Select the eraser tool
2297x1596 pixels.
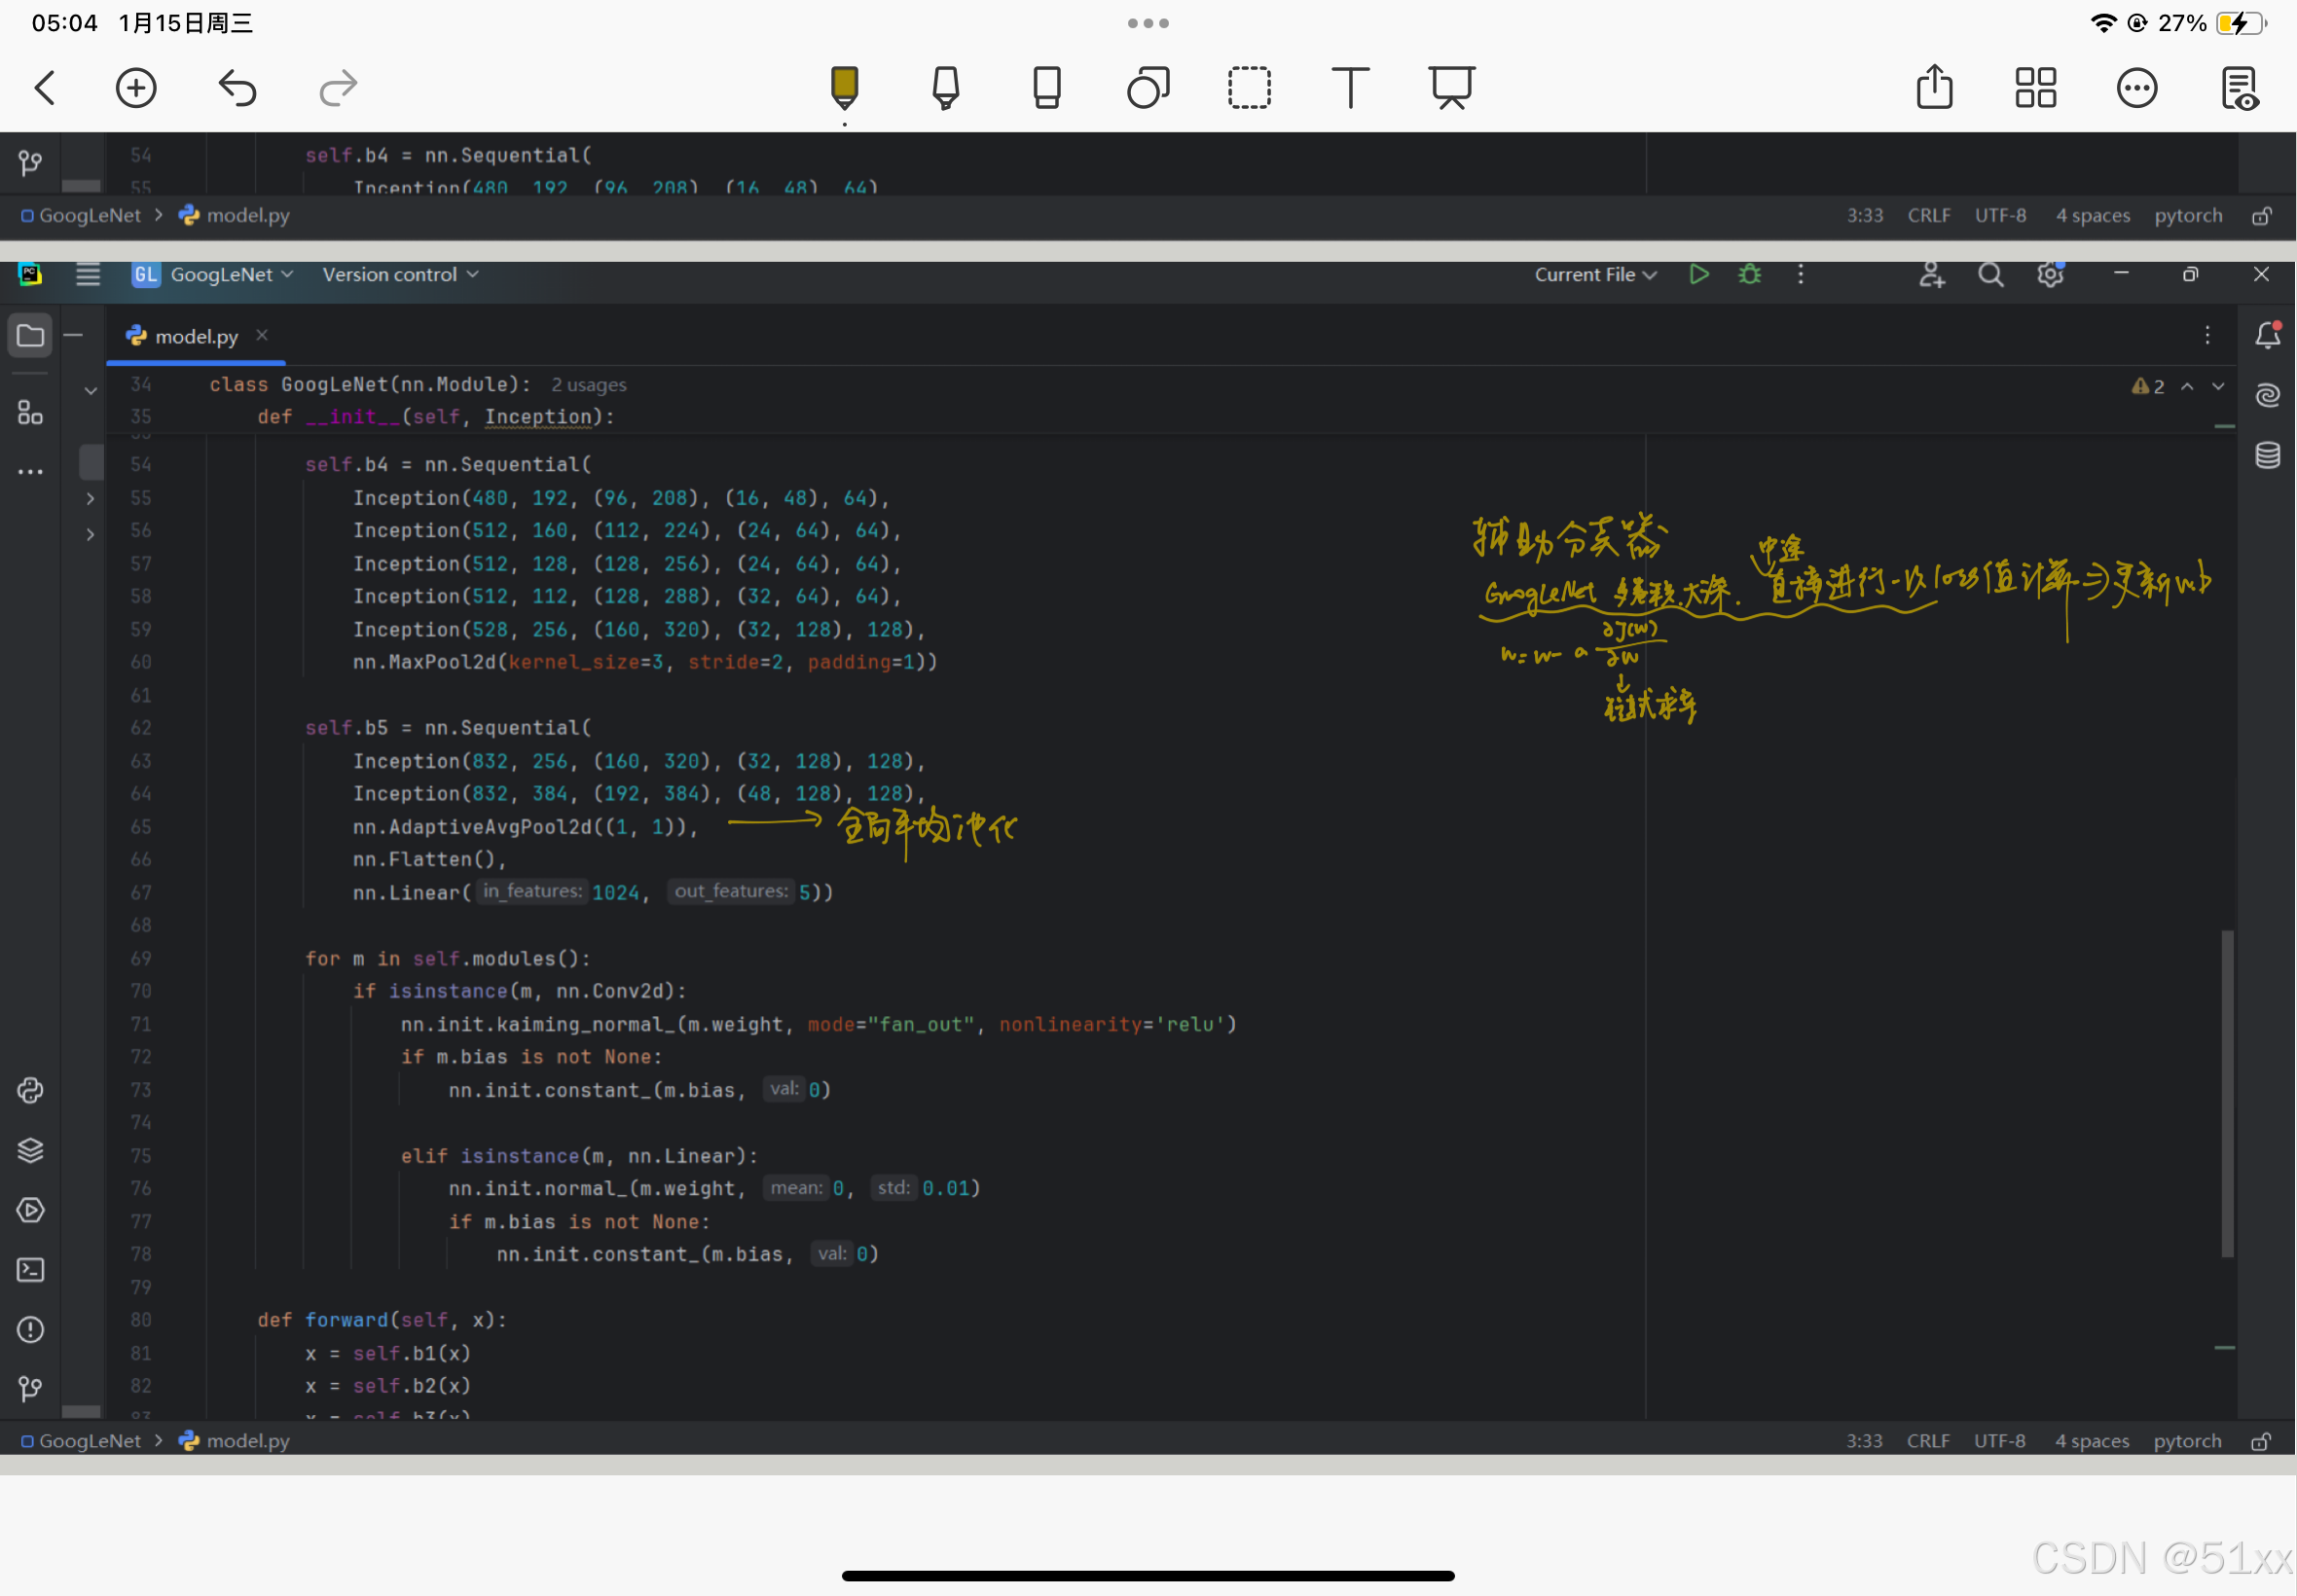pyautogui.click(x=1046, y=88)
